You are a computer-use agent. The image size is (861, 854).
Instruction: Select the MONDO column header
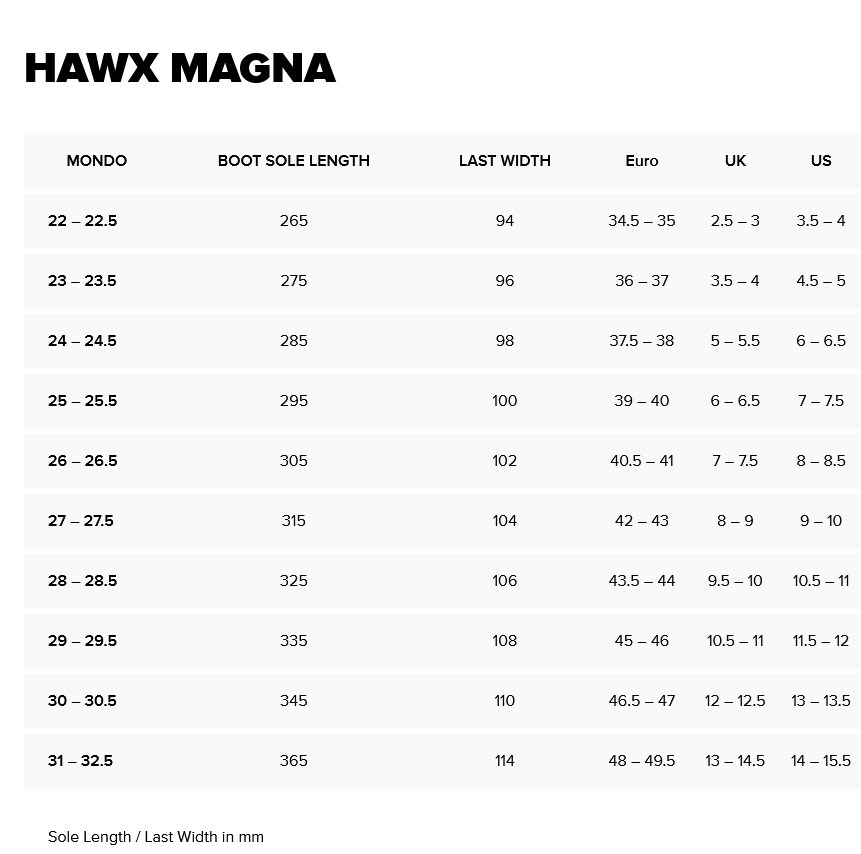pyautogui.click(x=97, y=161)
